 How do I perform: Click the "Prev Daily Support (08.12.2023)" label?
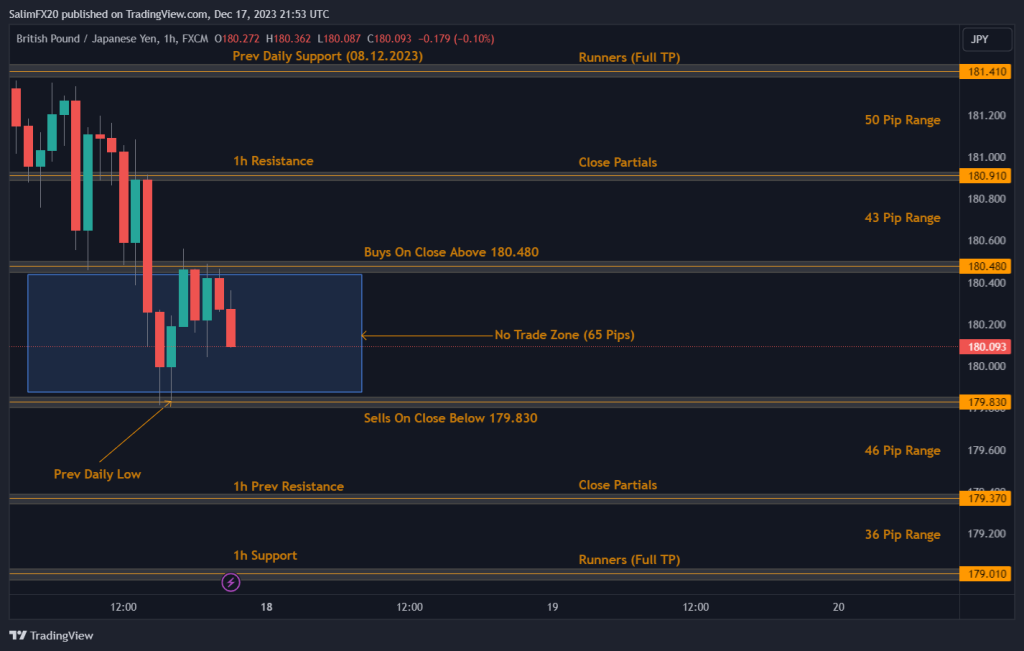coord(327,57)
